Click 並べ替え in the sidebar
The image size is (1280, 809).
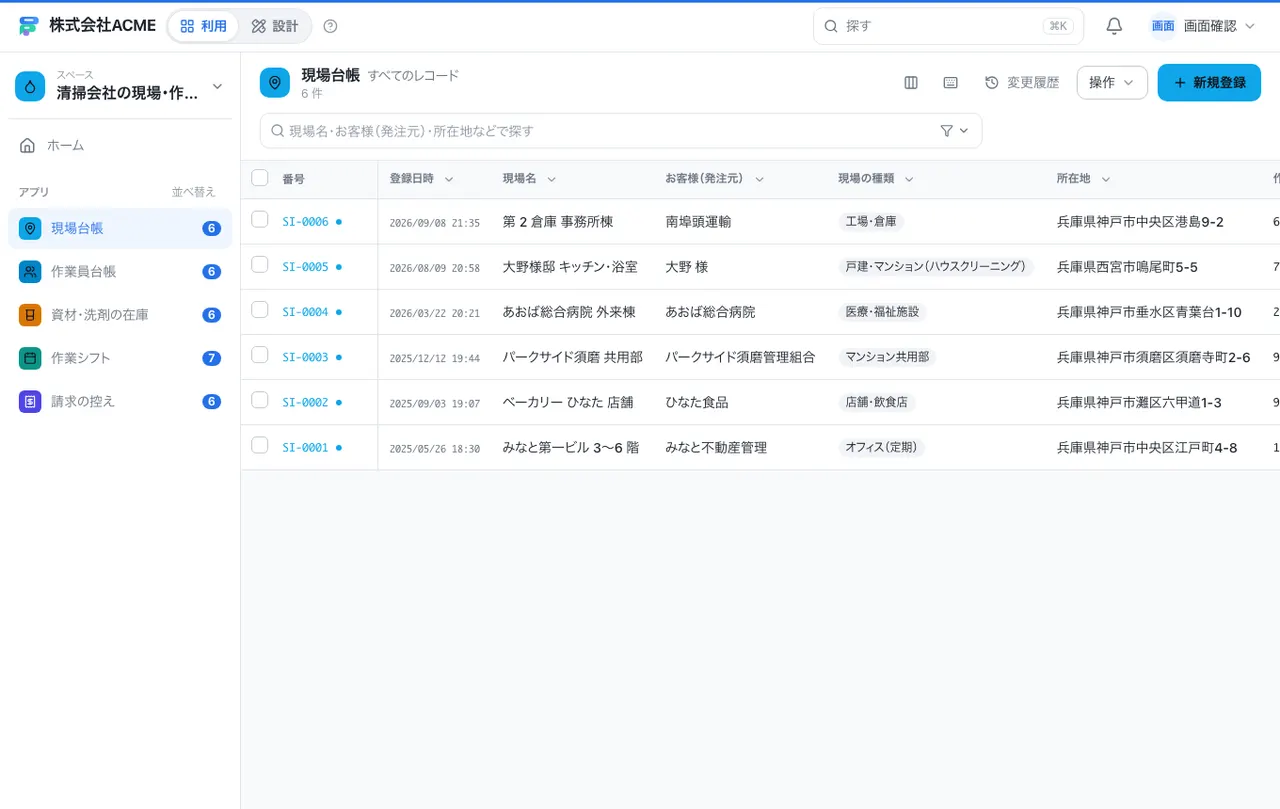pos(193,192)
